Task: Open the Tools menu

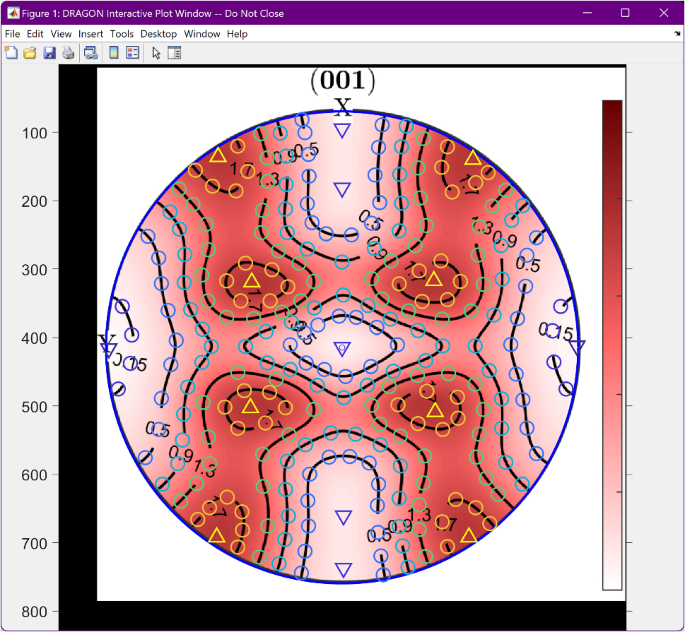Action: coord(121,34)
